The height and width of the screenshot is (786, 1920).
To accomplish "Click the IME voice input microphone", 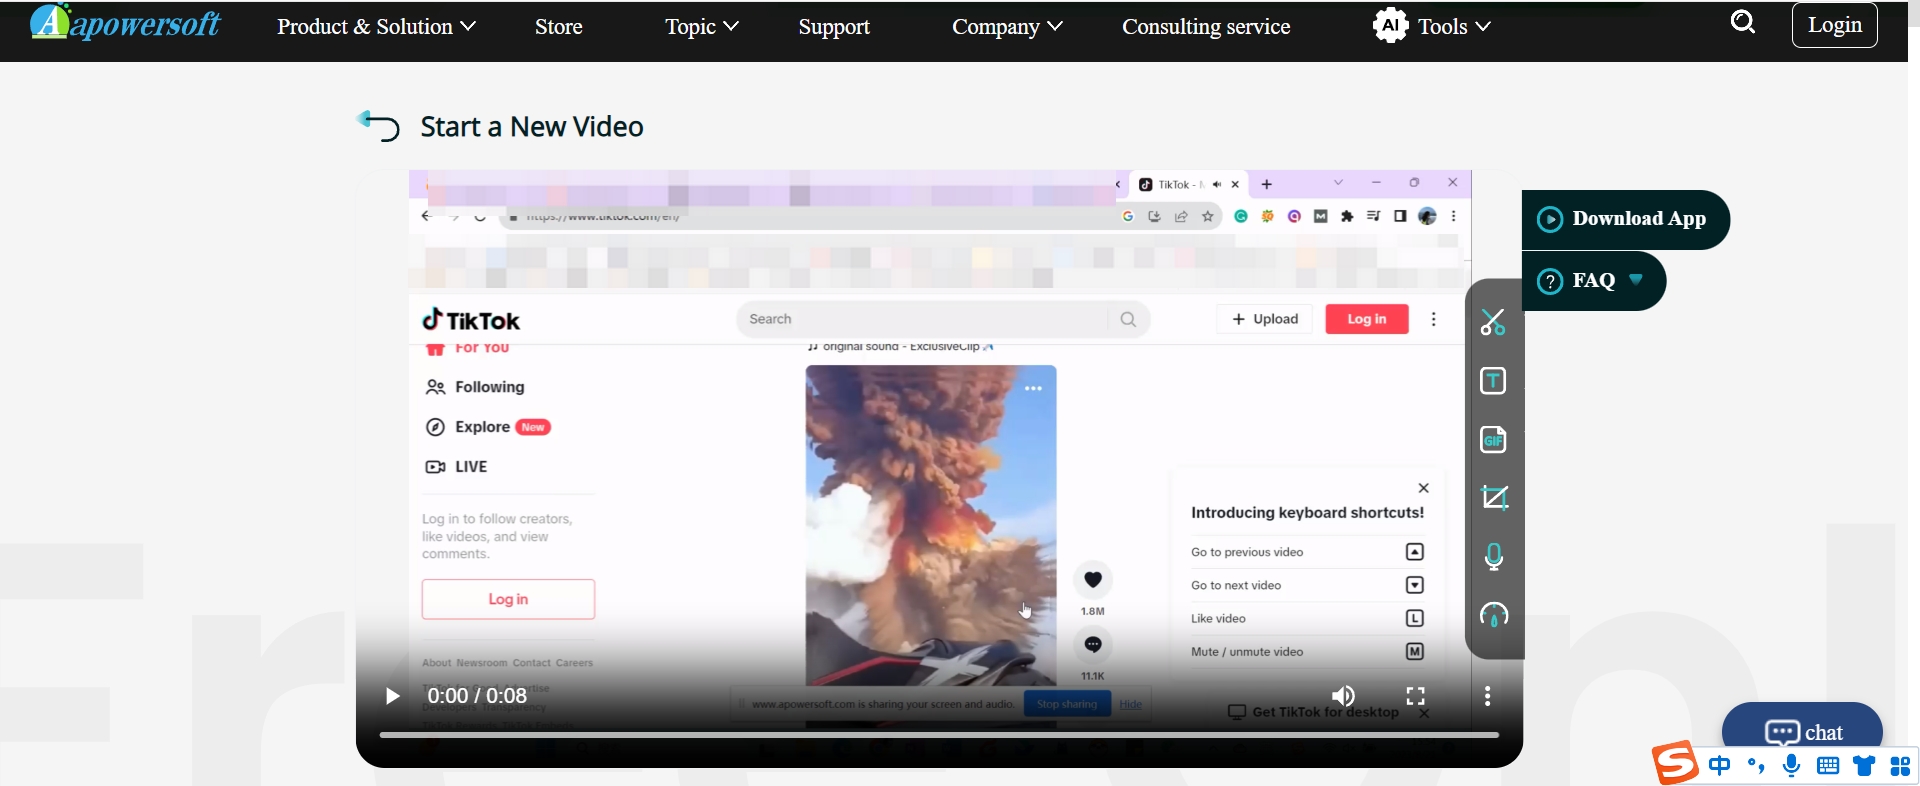I will click(1792, 766).
